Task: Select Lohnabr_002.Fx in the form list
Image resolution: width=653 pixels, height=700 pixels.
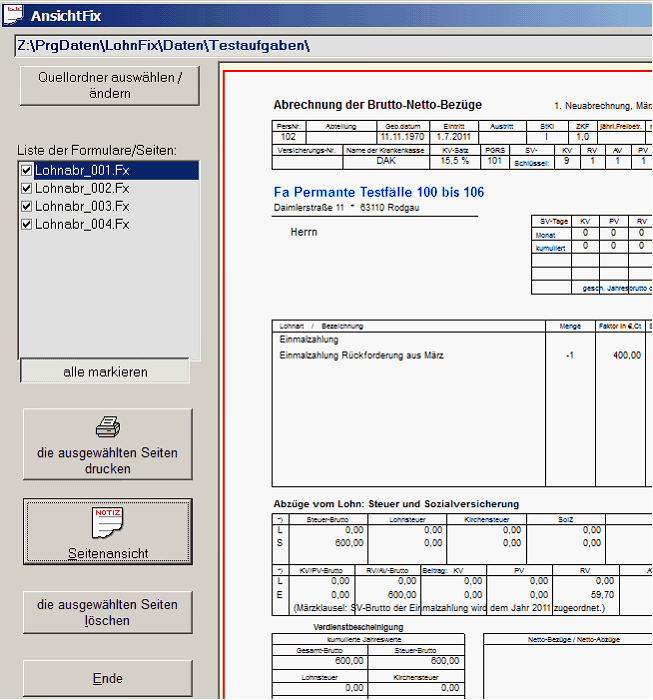Action: click(x=82, y=188)
